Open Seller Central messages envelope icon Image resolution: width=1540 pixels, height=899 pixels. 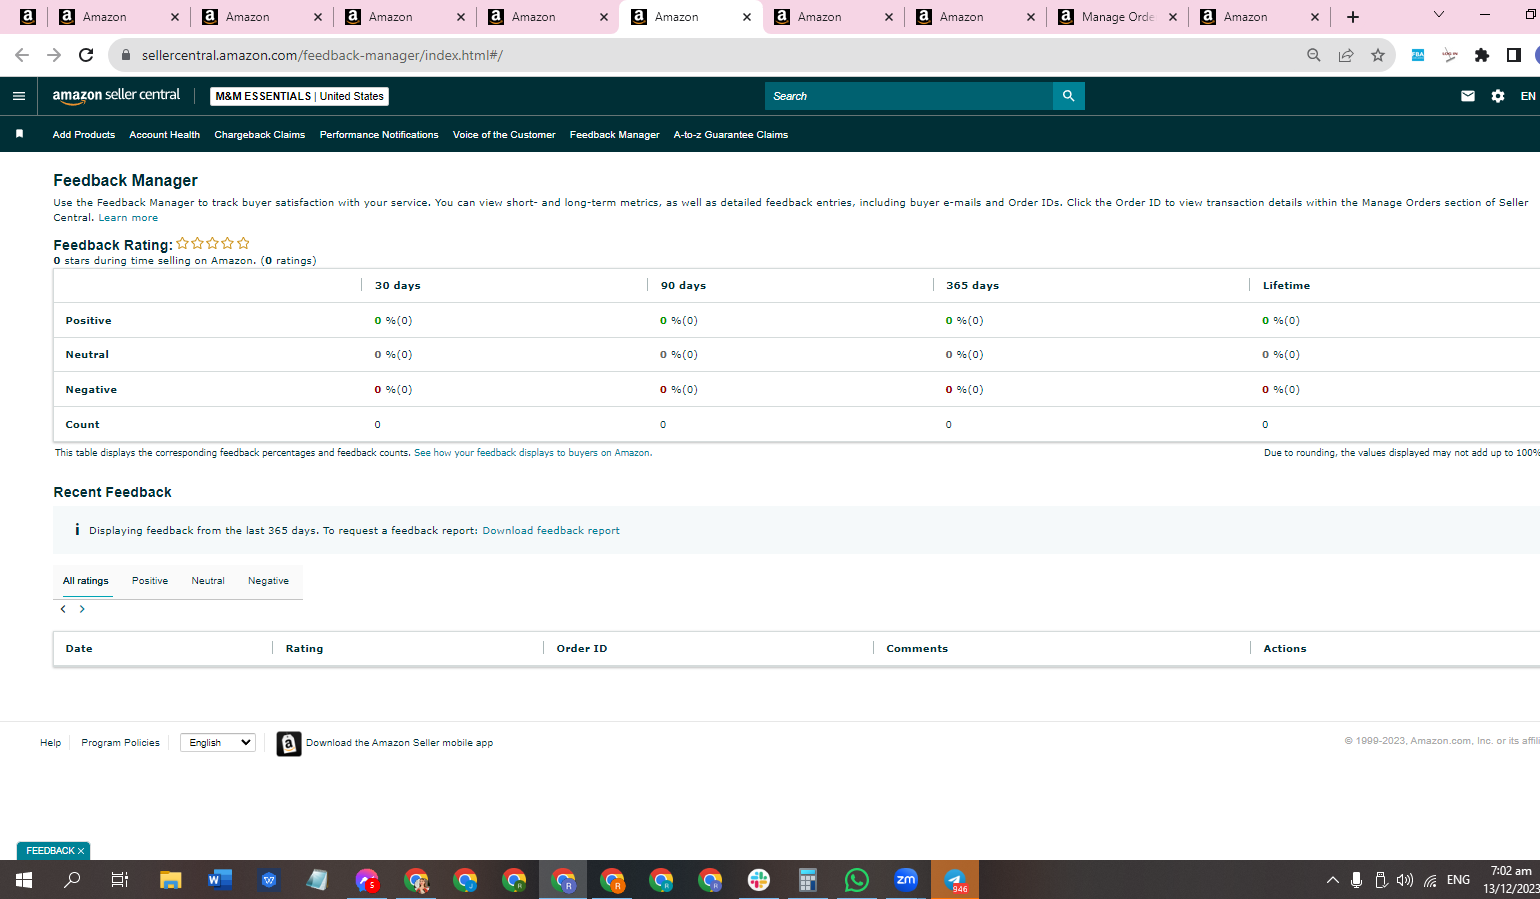pyautogui.click(x=1468, y=96)
